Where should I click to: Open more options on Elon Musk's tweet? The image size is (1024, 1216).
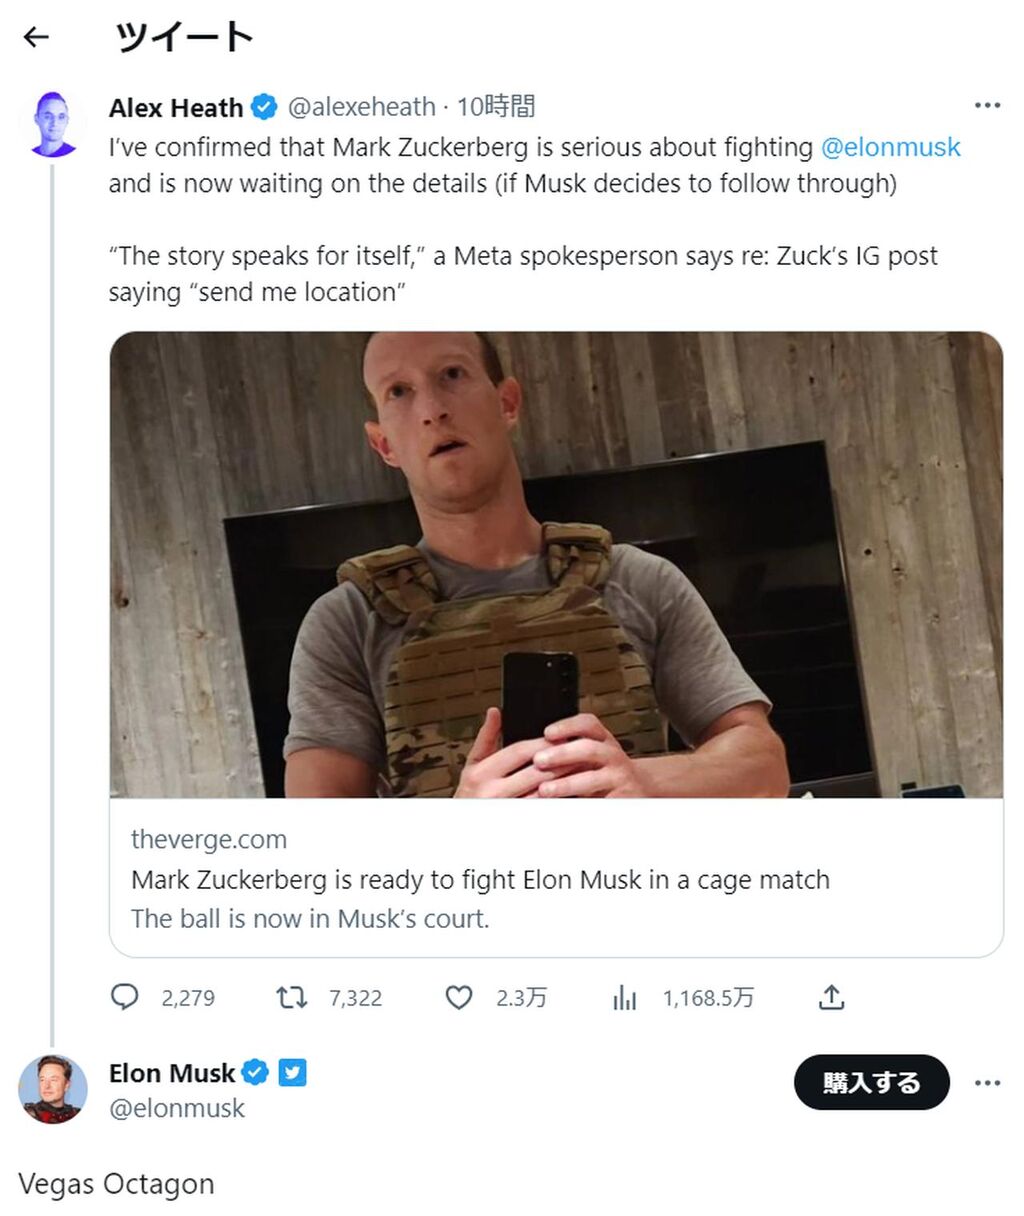tap(987, 1083)
